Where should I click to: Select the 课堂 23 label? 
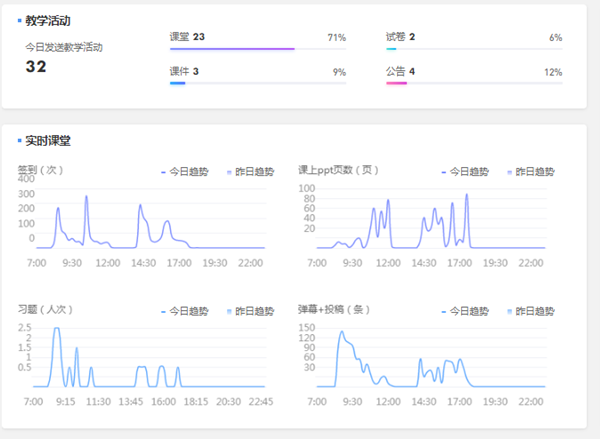point(187,37)
